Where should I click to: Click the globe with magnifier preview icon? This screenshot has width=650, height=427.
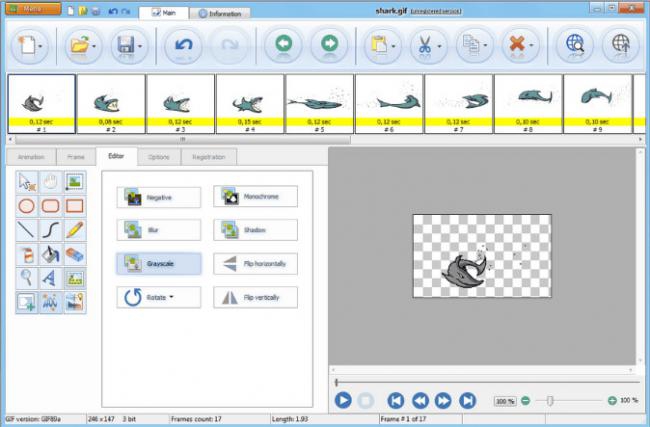[x=575, y=44]
